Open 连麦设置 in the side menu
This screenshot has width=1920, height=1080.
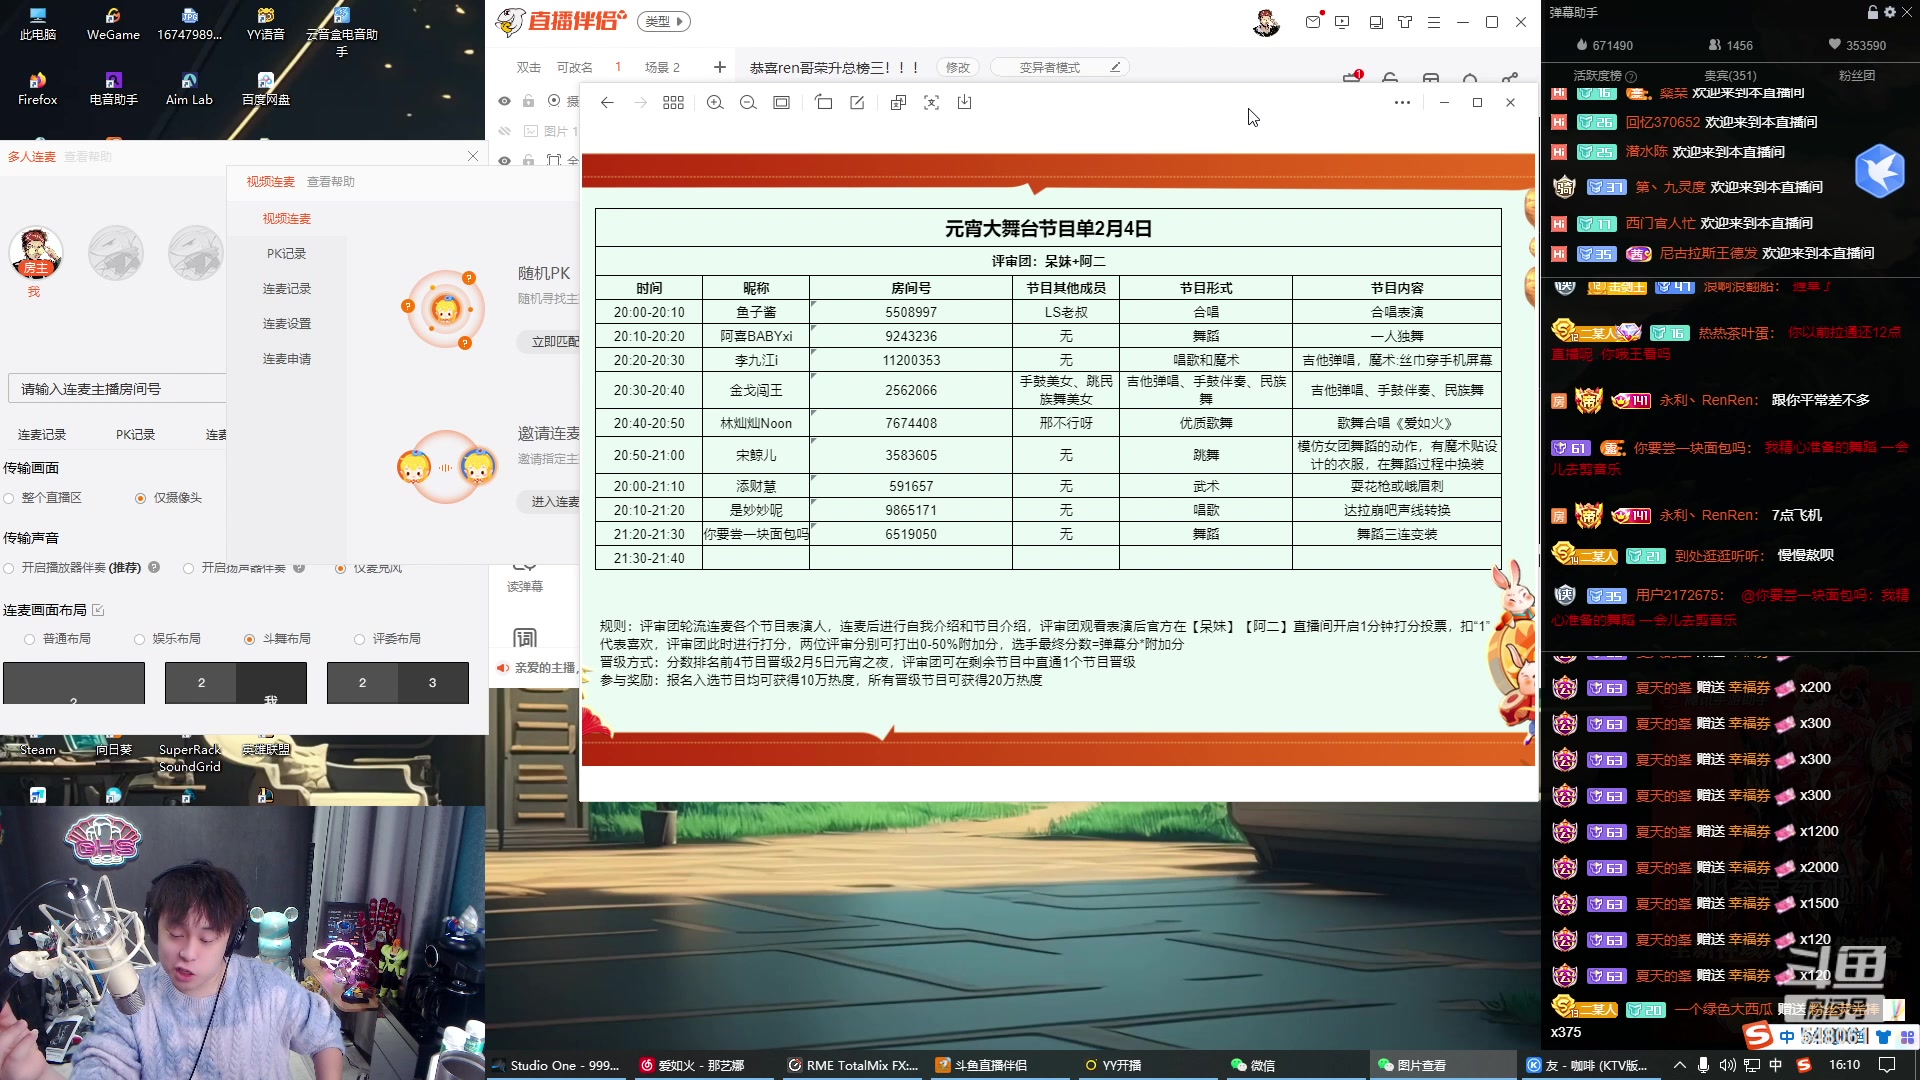click(x=287, y=324)
